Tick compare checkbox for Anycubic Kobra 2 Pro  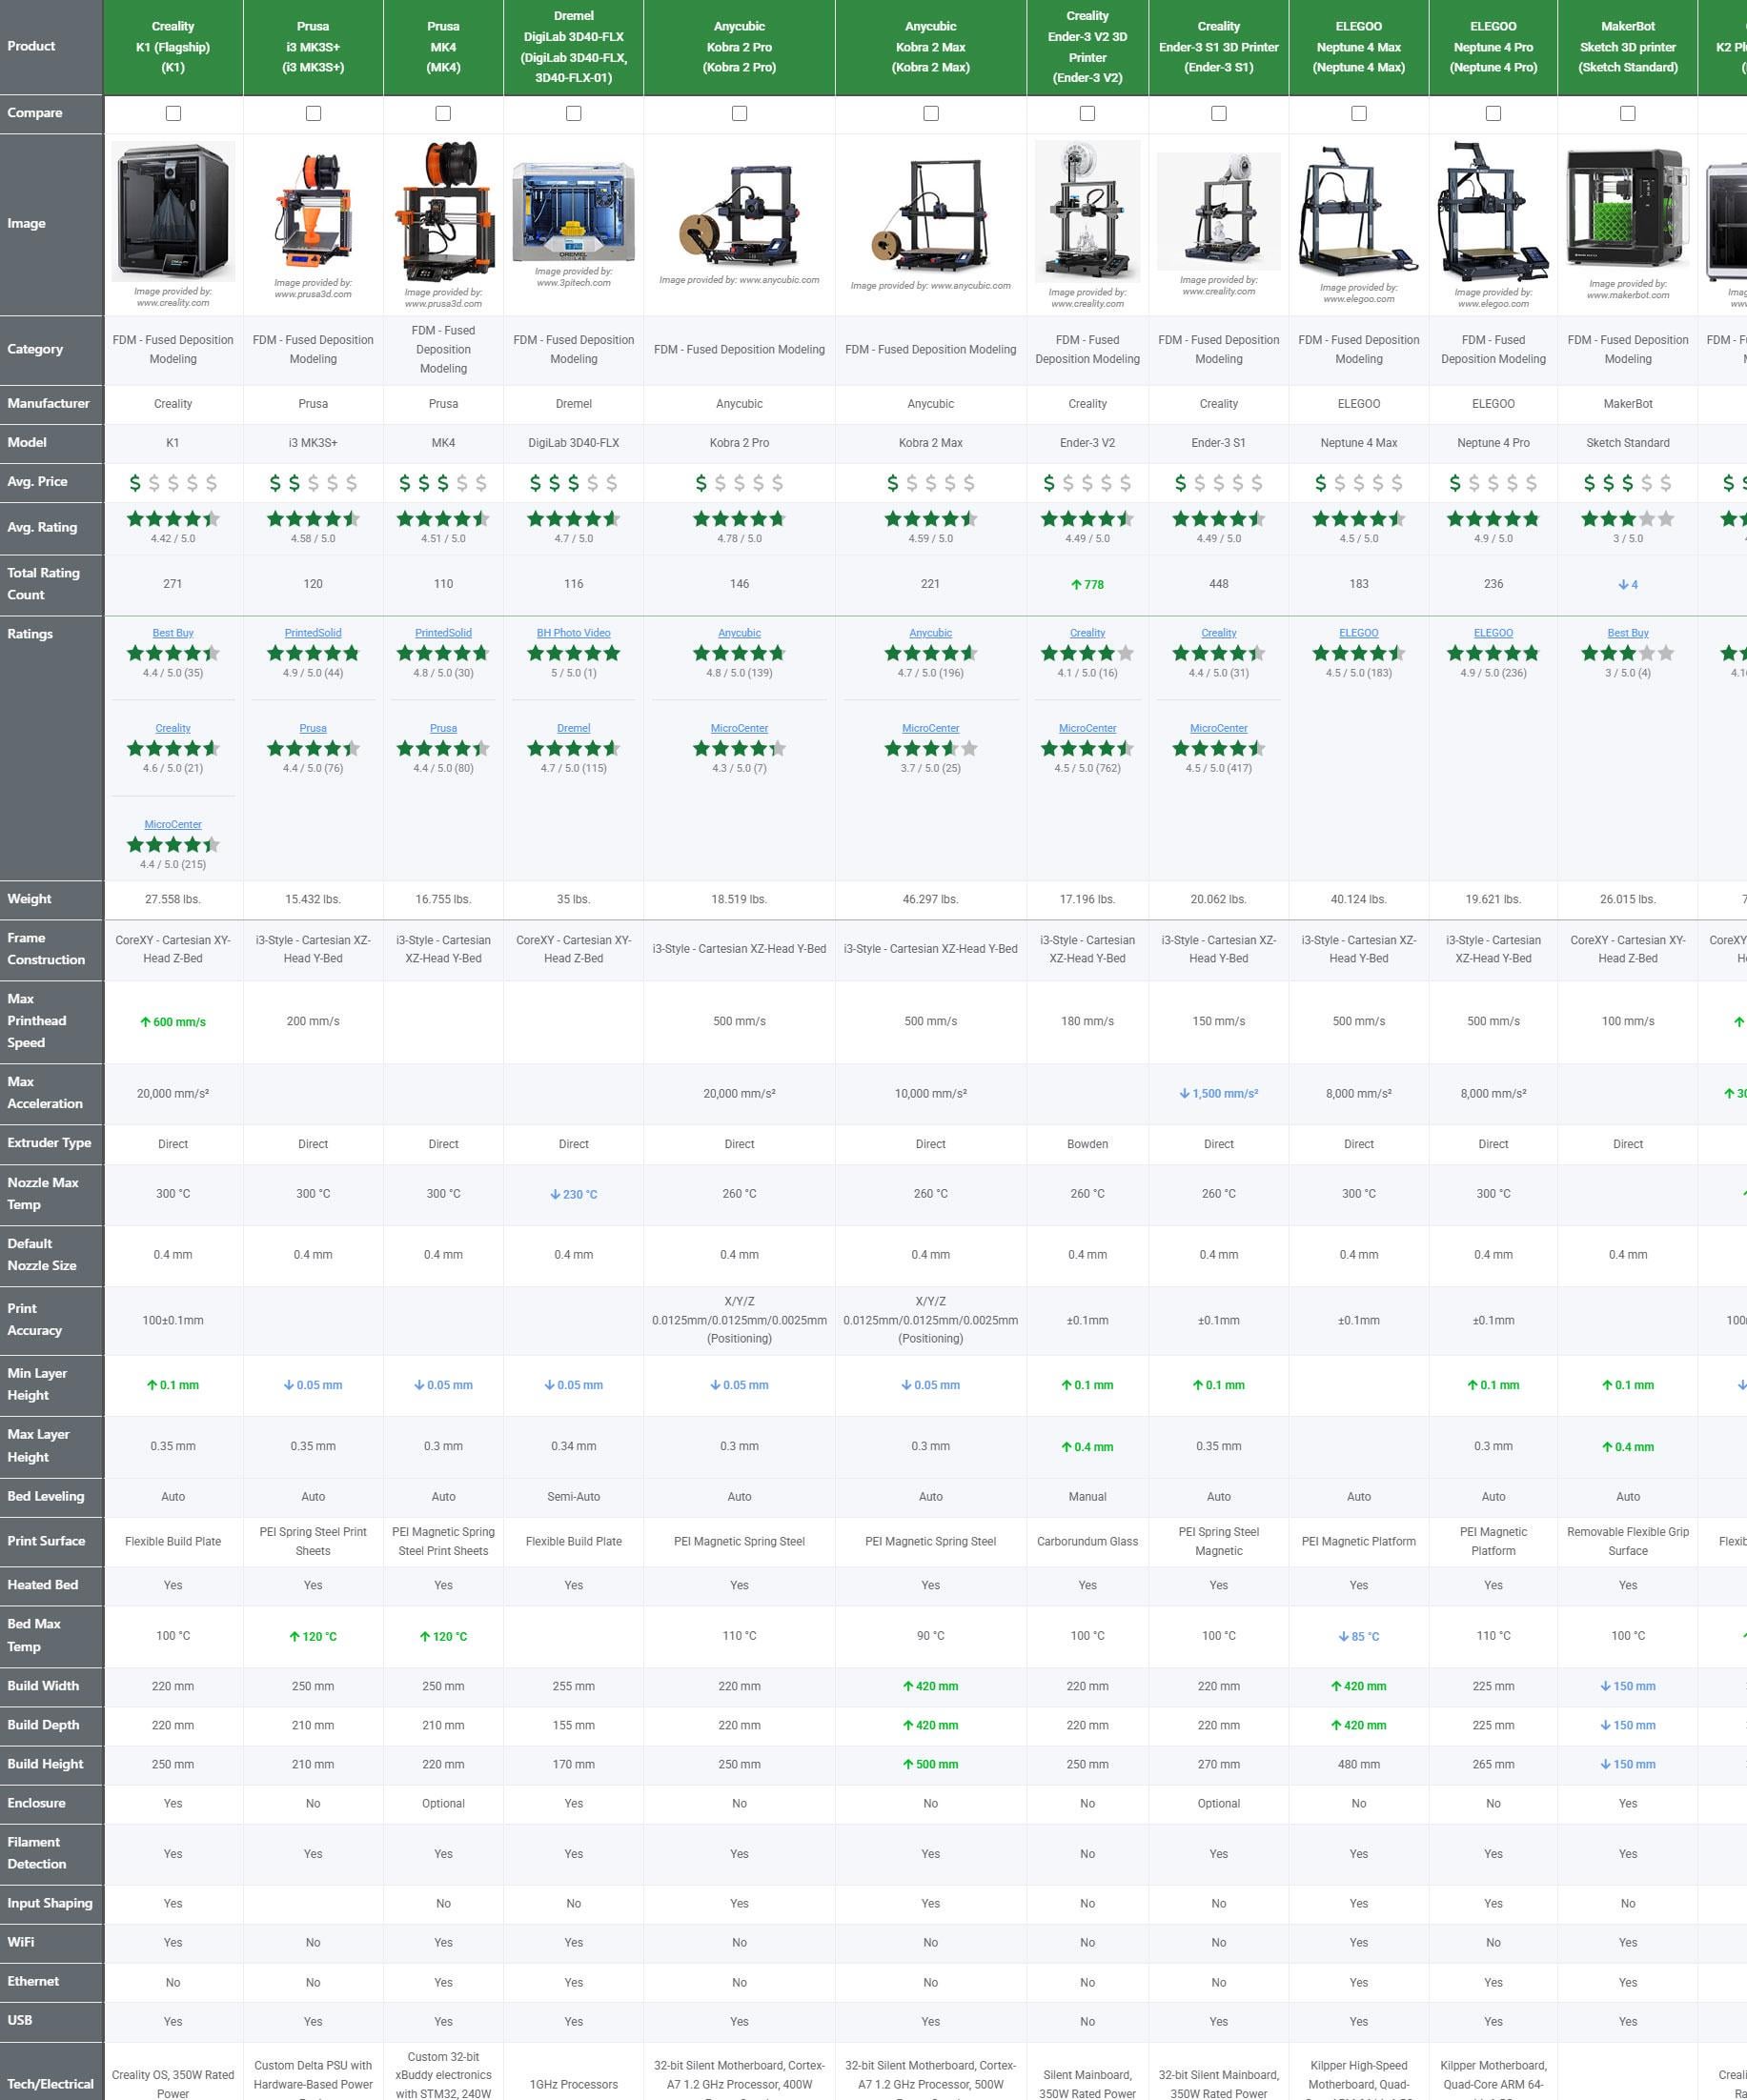point(739,113)
